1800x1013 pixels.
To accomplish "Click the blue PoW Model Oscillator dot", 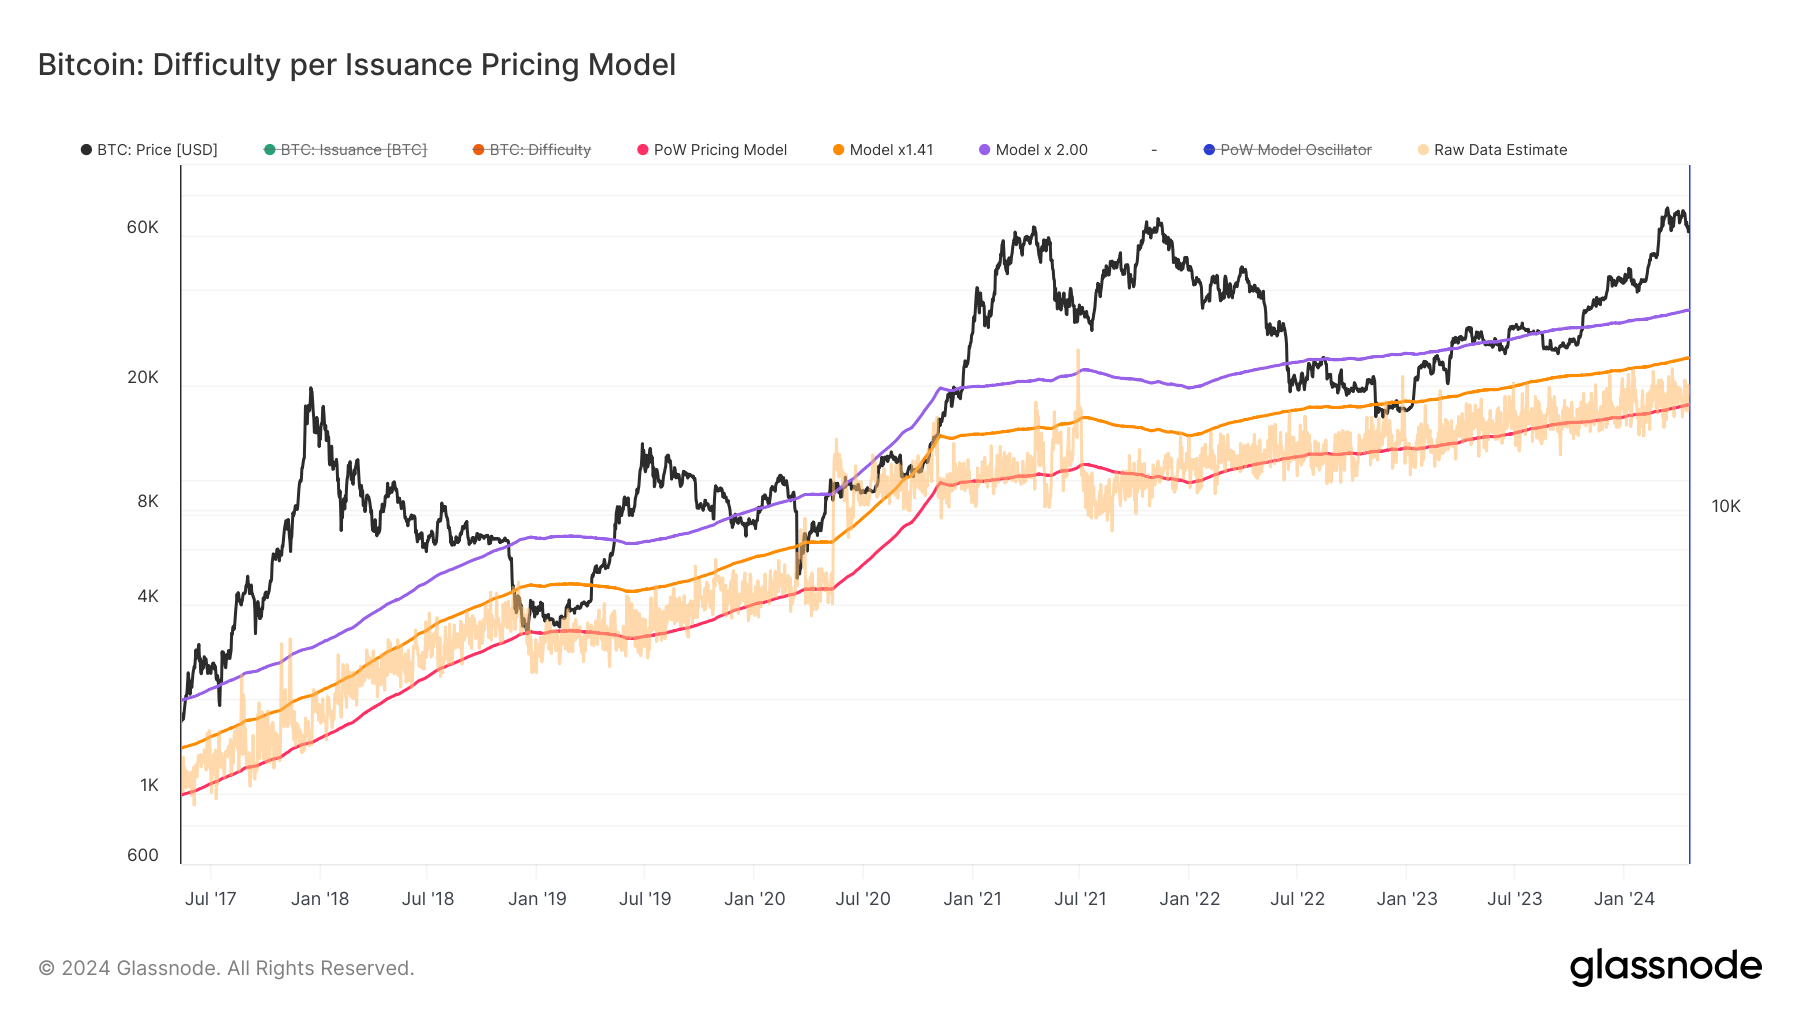I will (1209, 150).
